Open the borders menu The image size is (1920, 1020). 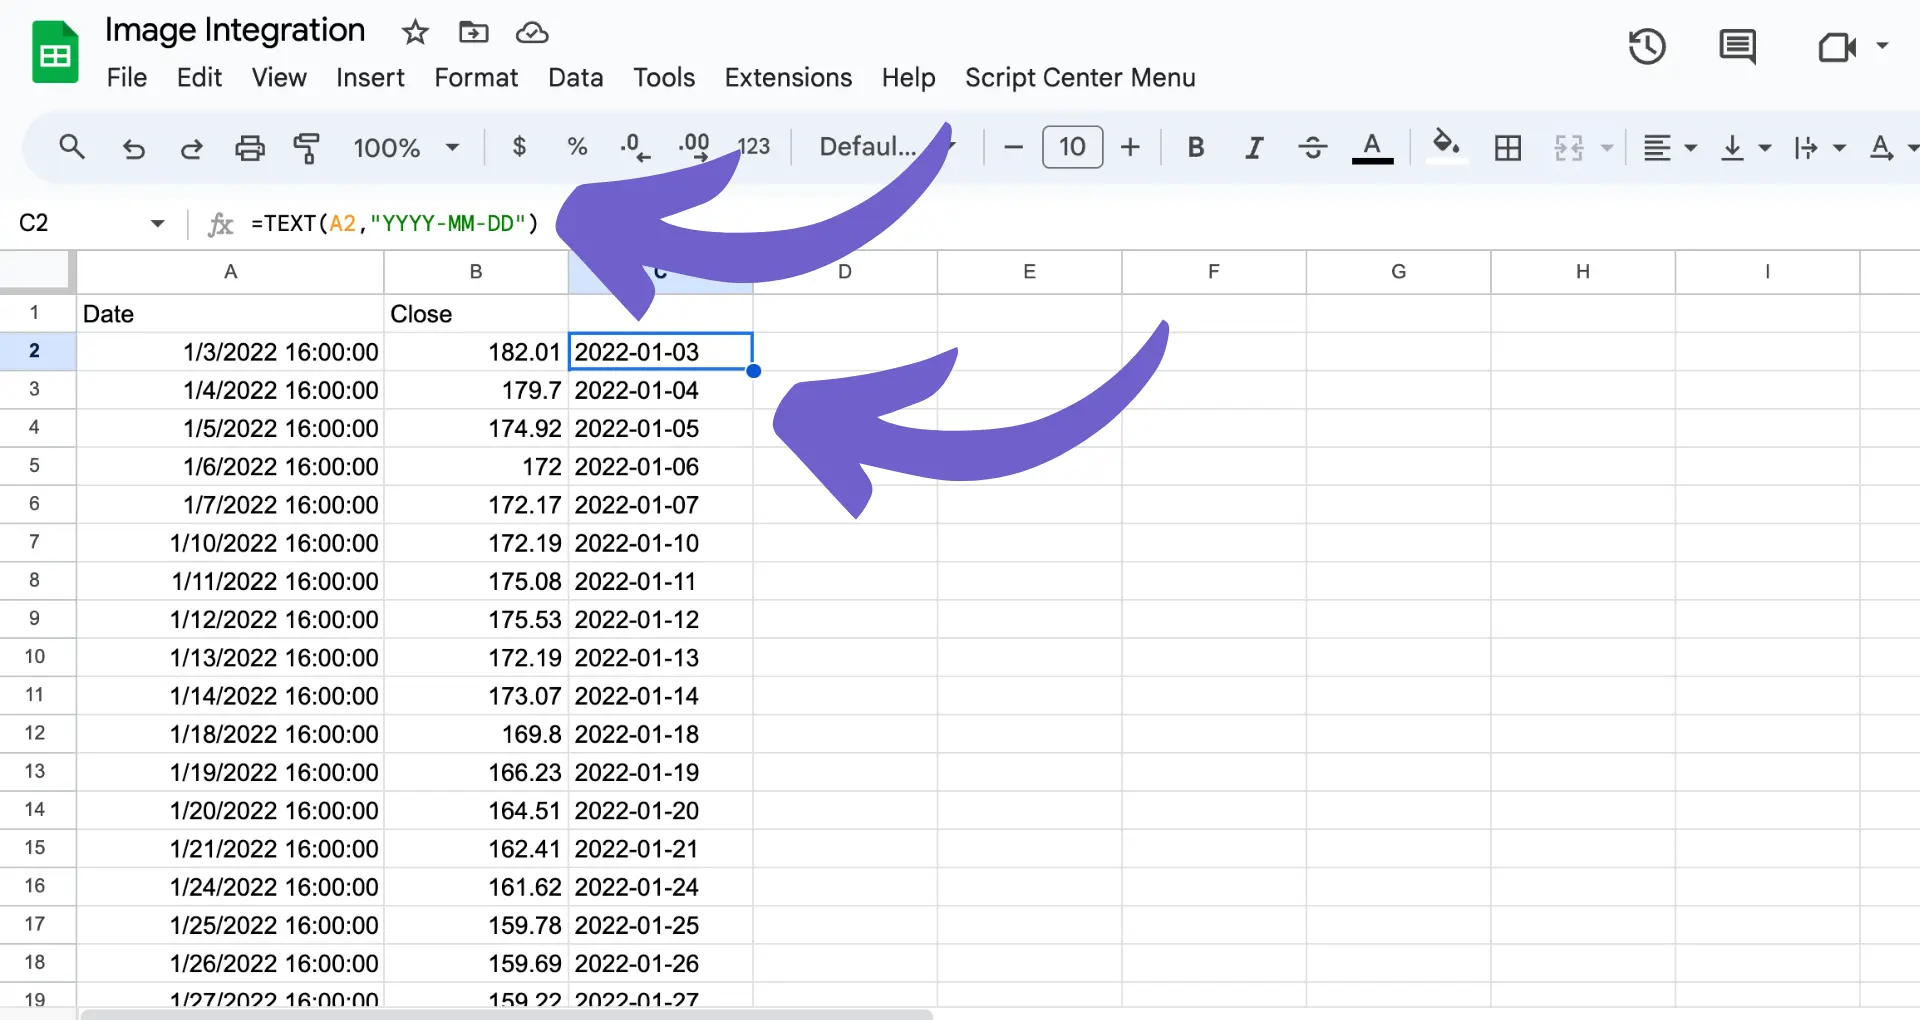1507,148
